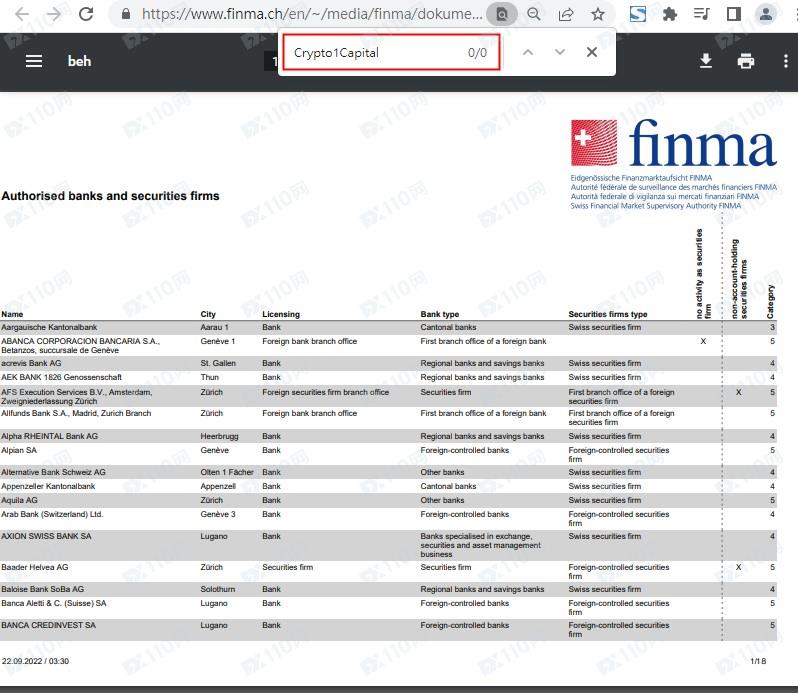Open PDF viewer more actions menu

click(x=786, y=61)
